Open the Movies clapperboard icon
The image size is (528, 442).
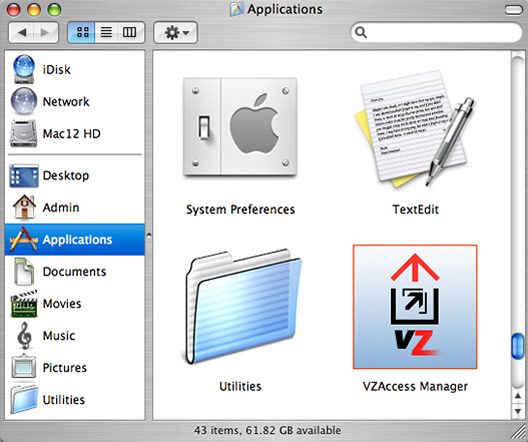click(x=24, y=303)
